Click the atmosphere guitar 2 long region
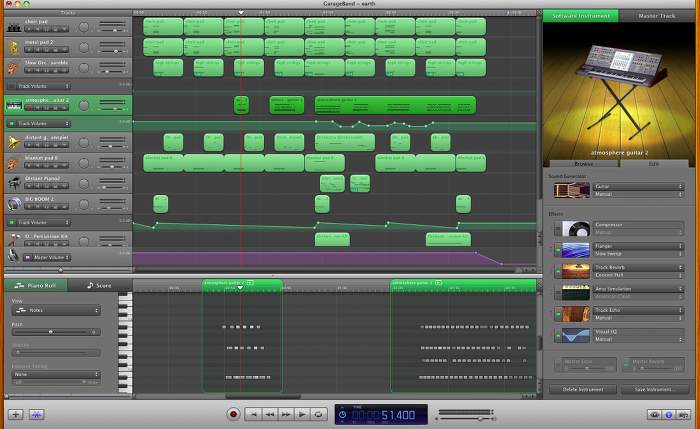 [395, 105]
